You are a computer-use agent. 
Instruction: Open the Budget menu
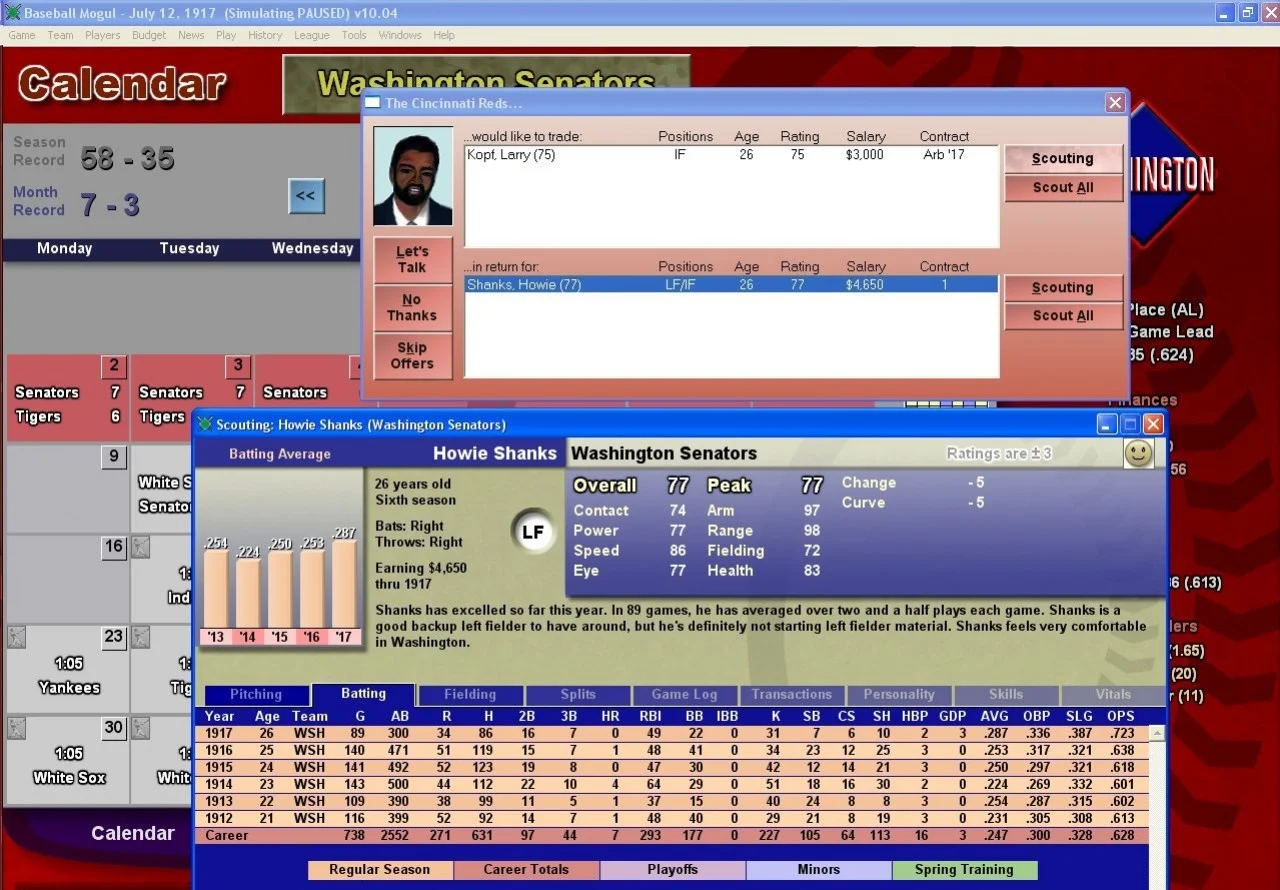click(x=149, y=35)
